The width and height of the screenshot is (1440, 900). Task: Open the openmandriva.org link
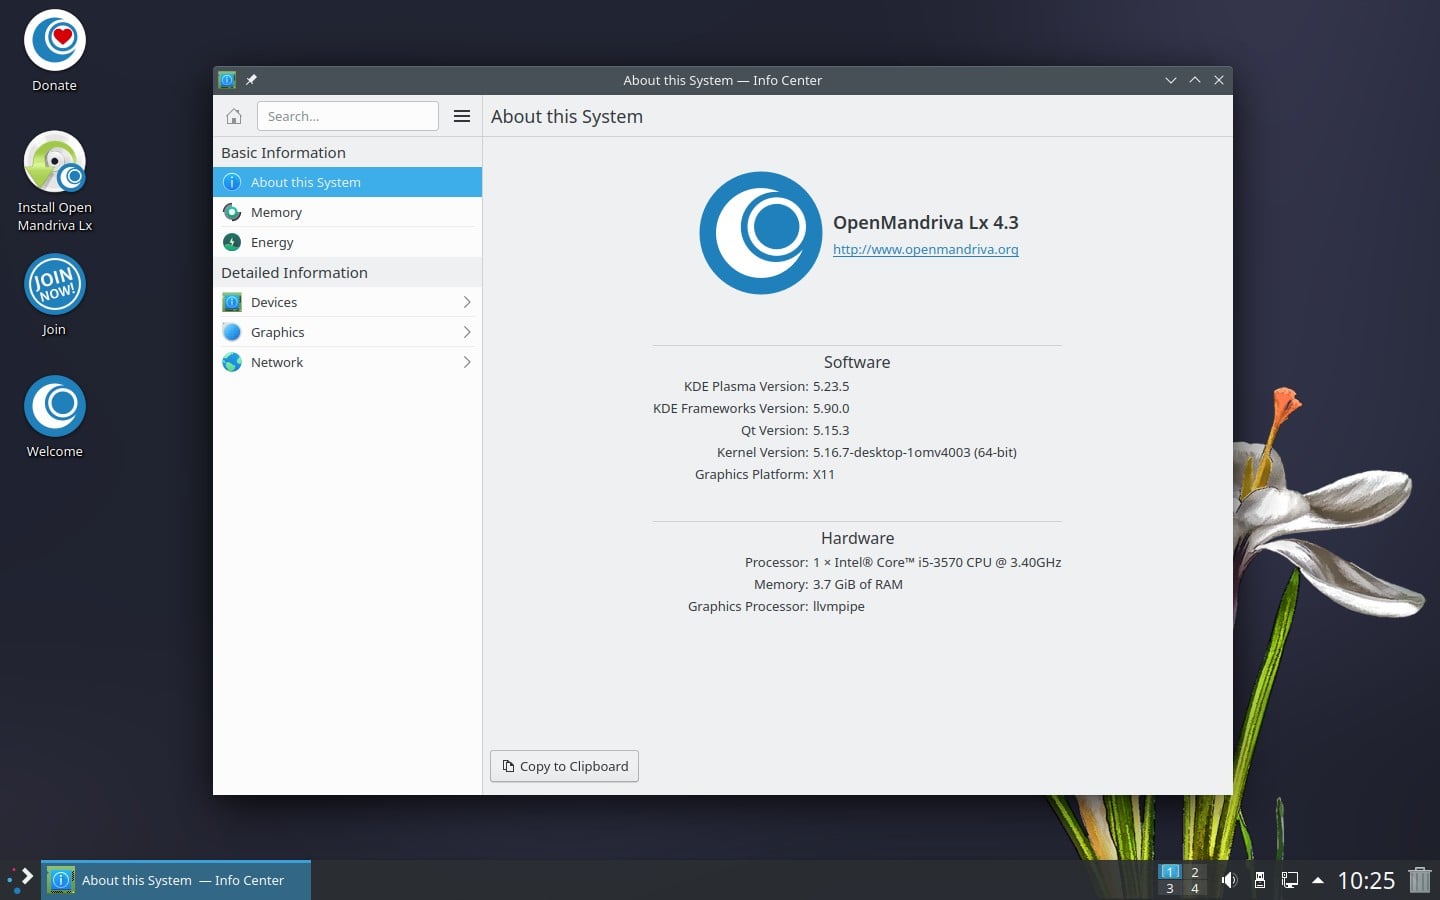click(x=925, y=249)
